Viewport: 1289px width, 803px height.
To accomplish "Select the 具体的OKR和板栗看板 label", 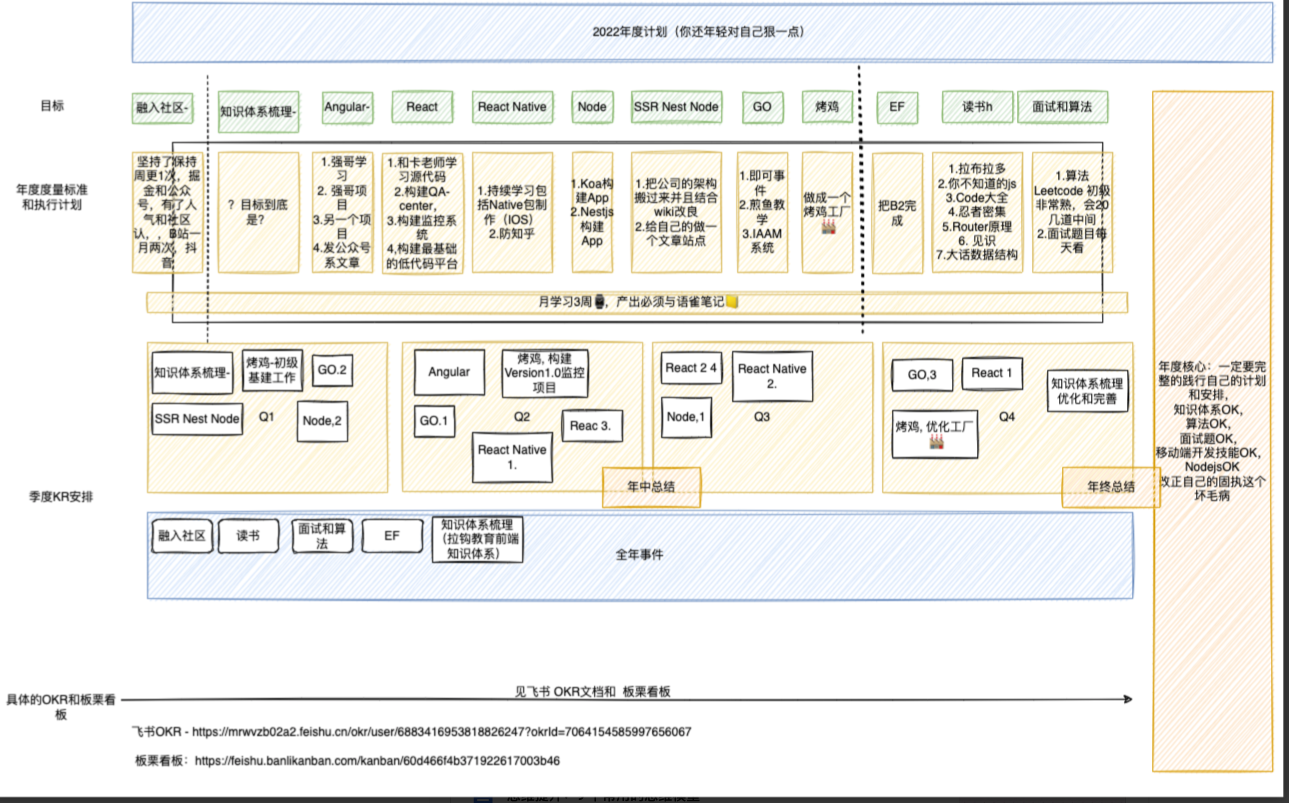I will pyautogui.click(x=61, y=706).
